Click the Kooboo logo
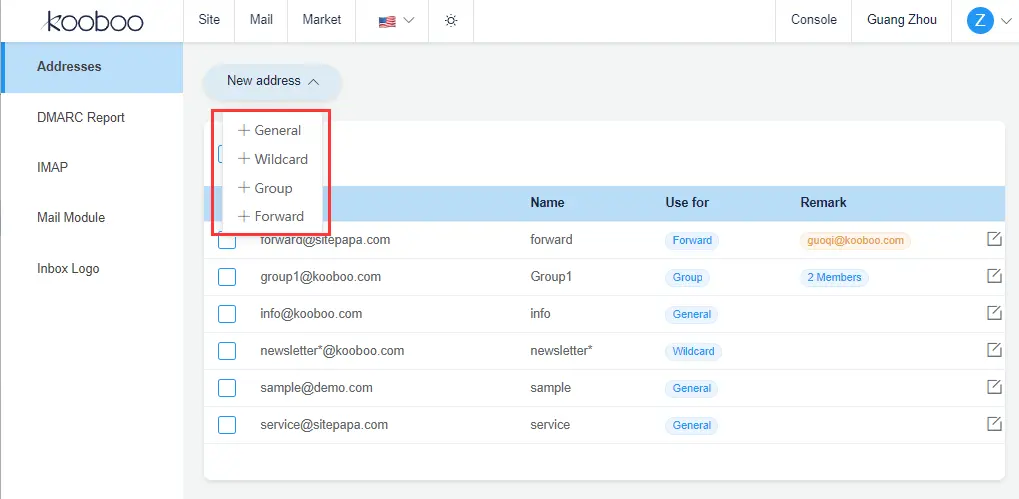The height and width of the screenshot is (499, 1019). click(96, 21)
